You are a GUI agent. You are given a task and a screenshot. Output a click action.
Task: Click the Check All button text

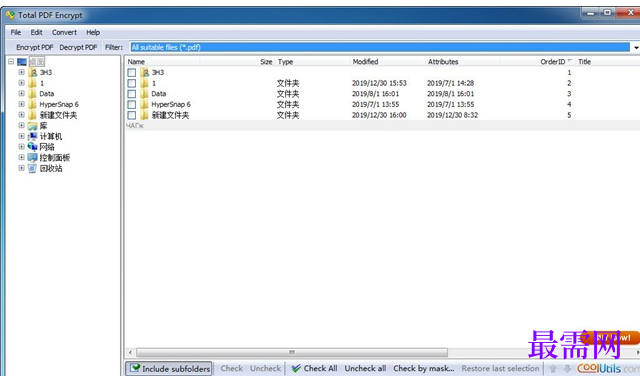[x=320, y=368]
